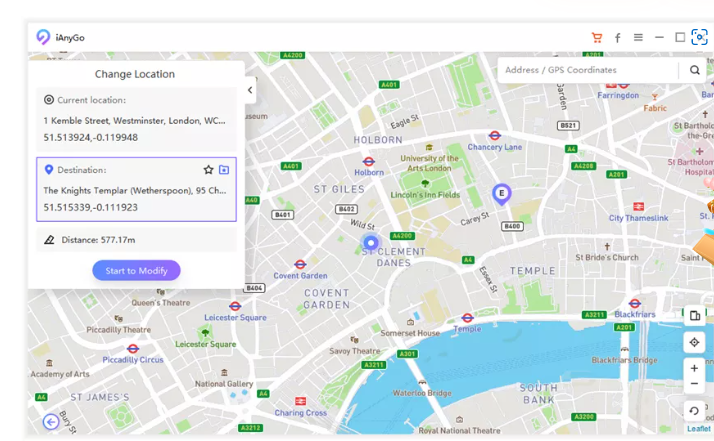This screenshot has width=714, height=441.
Task: Click Lincoln's Inn Fields label
Action: point(425,195)
